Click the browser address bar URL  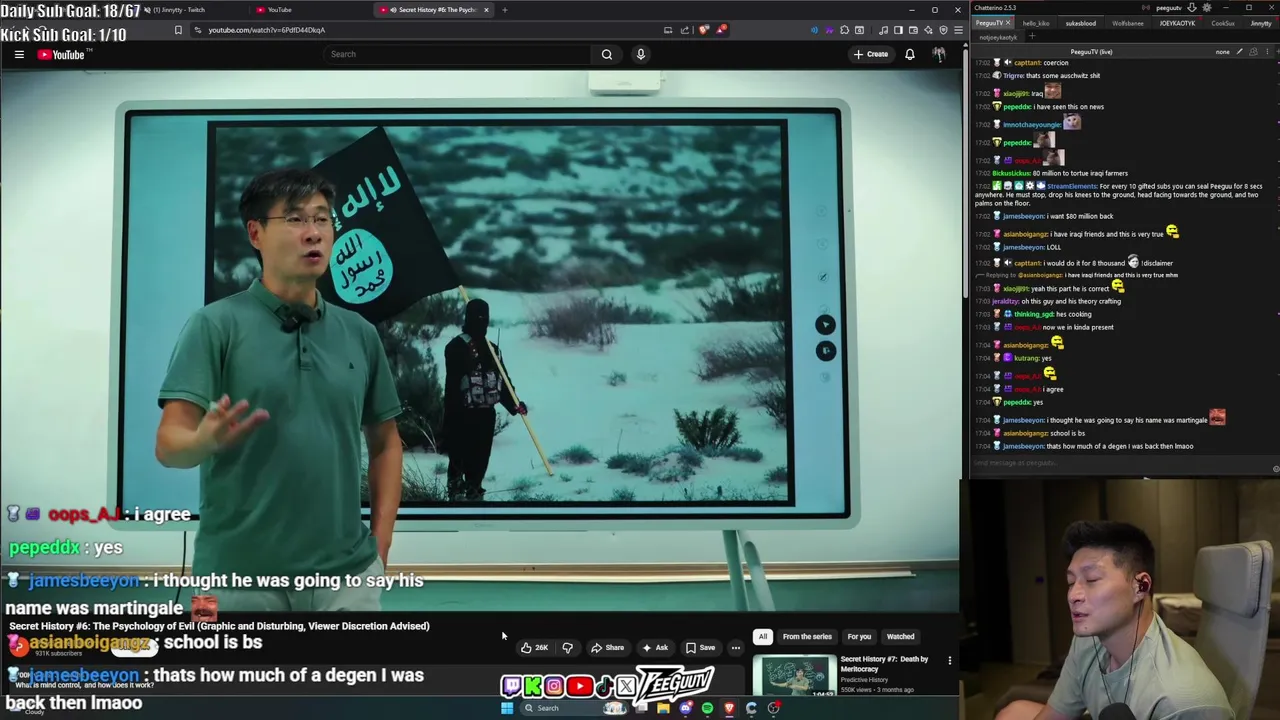pyautogui.click(x=266, y=30)
